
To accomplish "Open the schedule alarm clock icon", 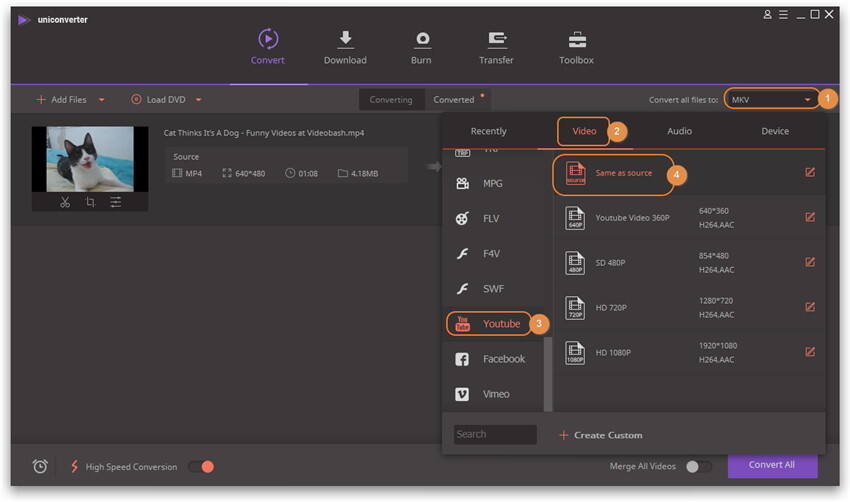I will (40, 466).
